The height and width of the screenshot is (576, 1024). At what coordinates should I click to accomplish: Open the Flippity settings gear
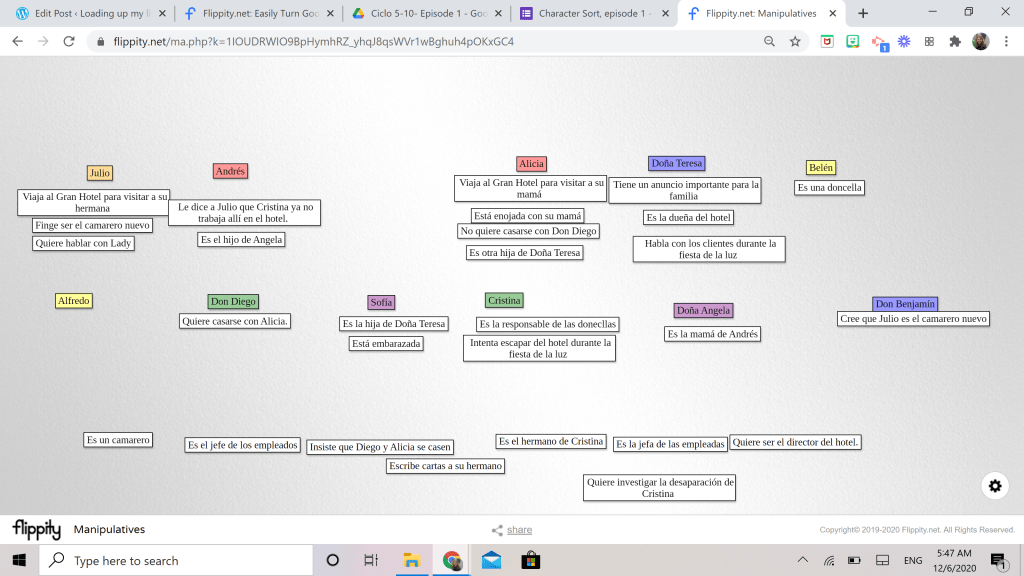pyautogui.click(x=994, y=486)
